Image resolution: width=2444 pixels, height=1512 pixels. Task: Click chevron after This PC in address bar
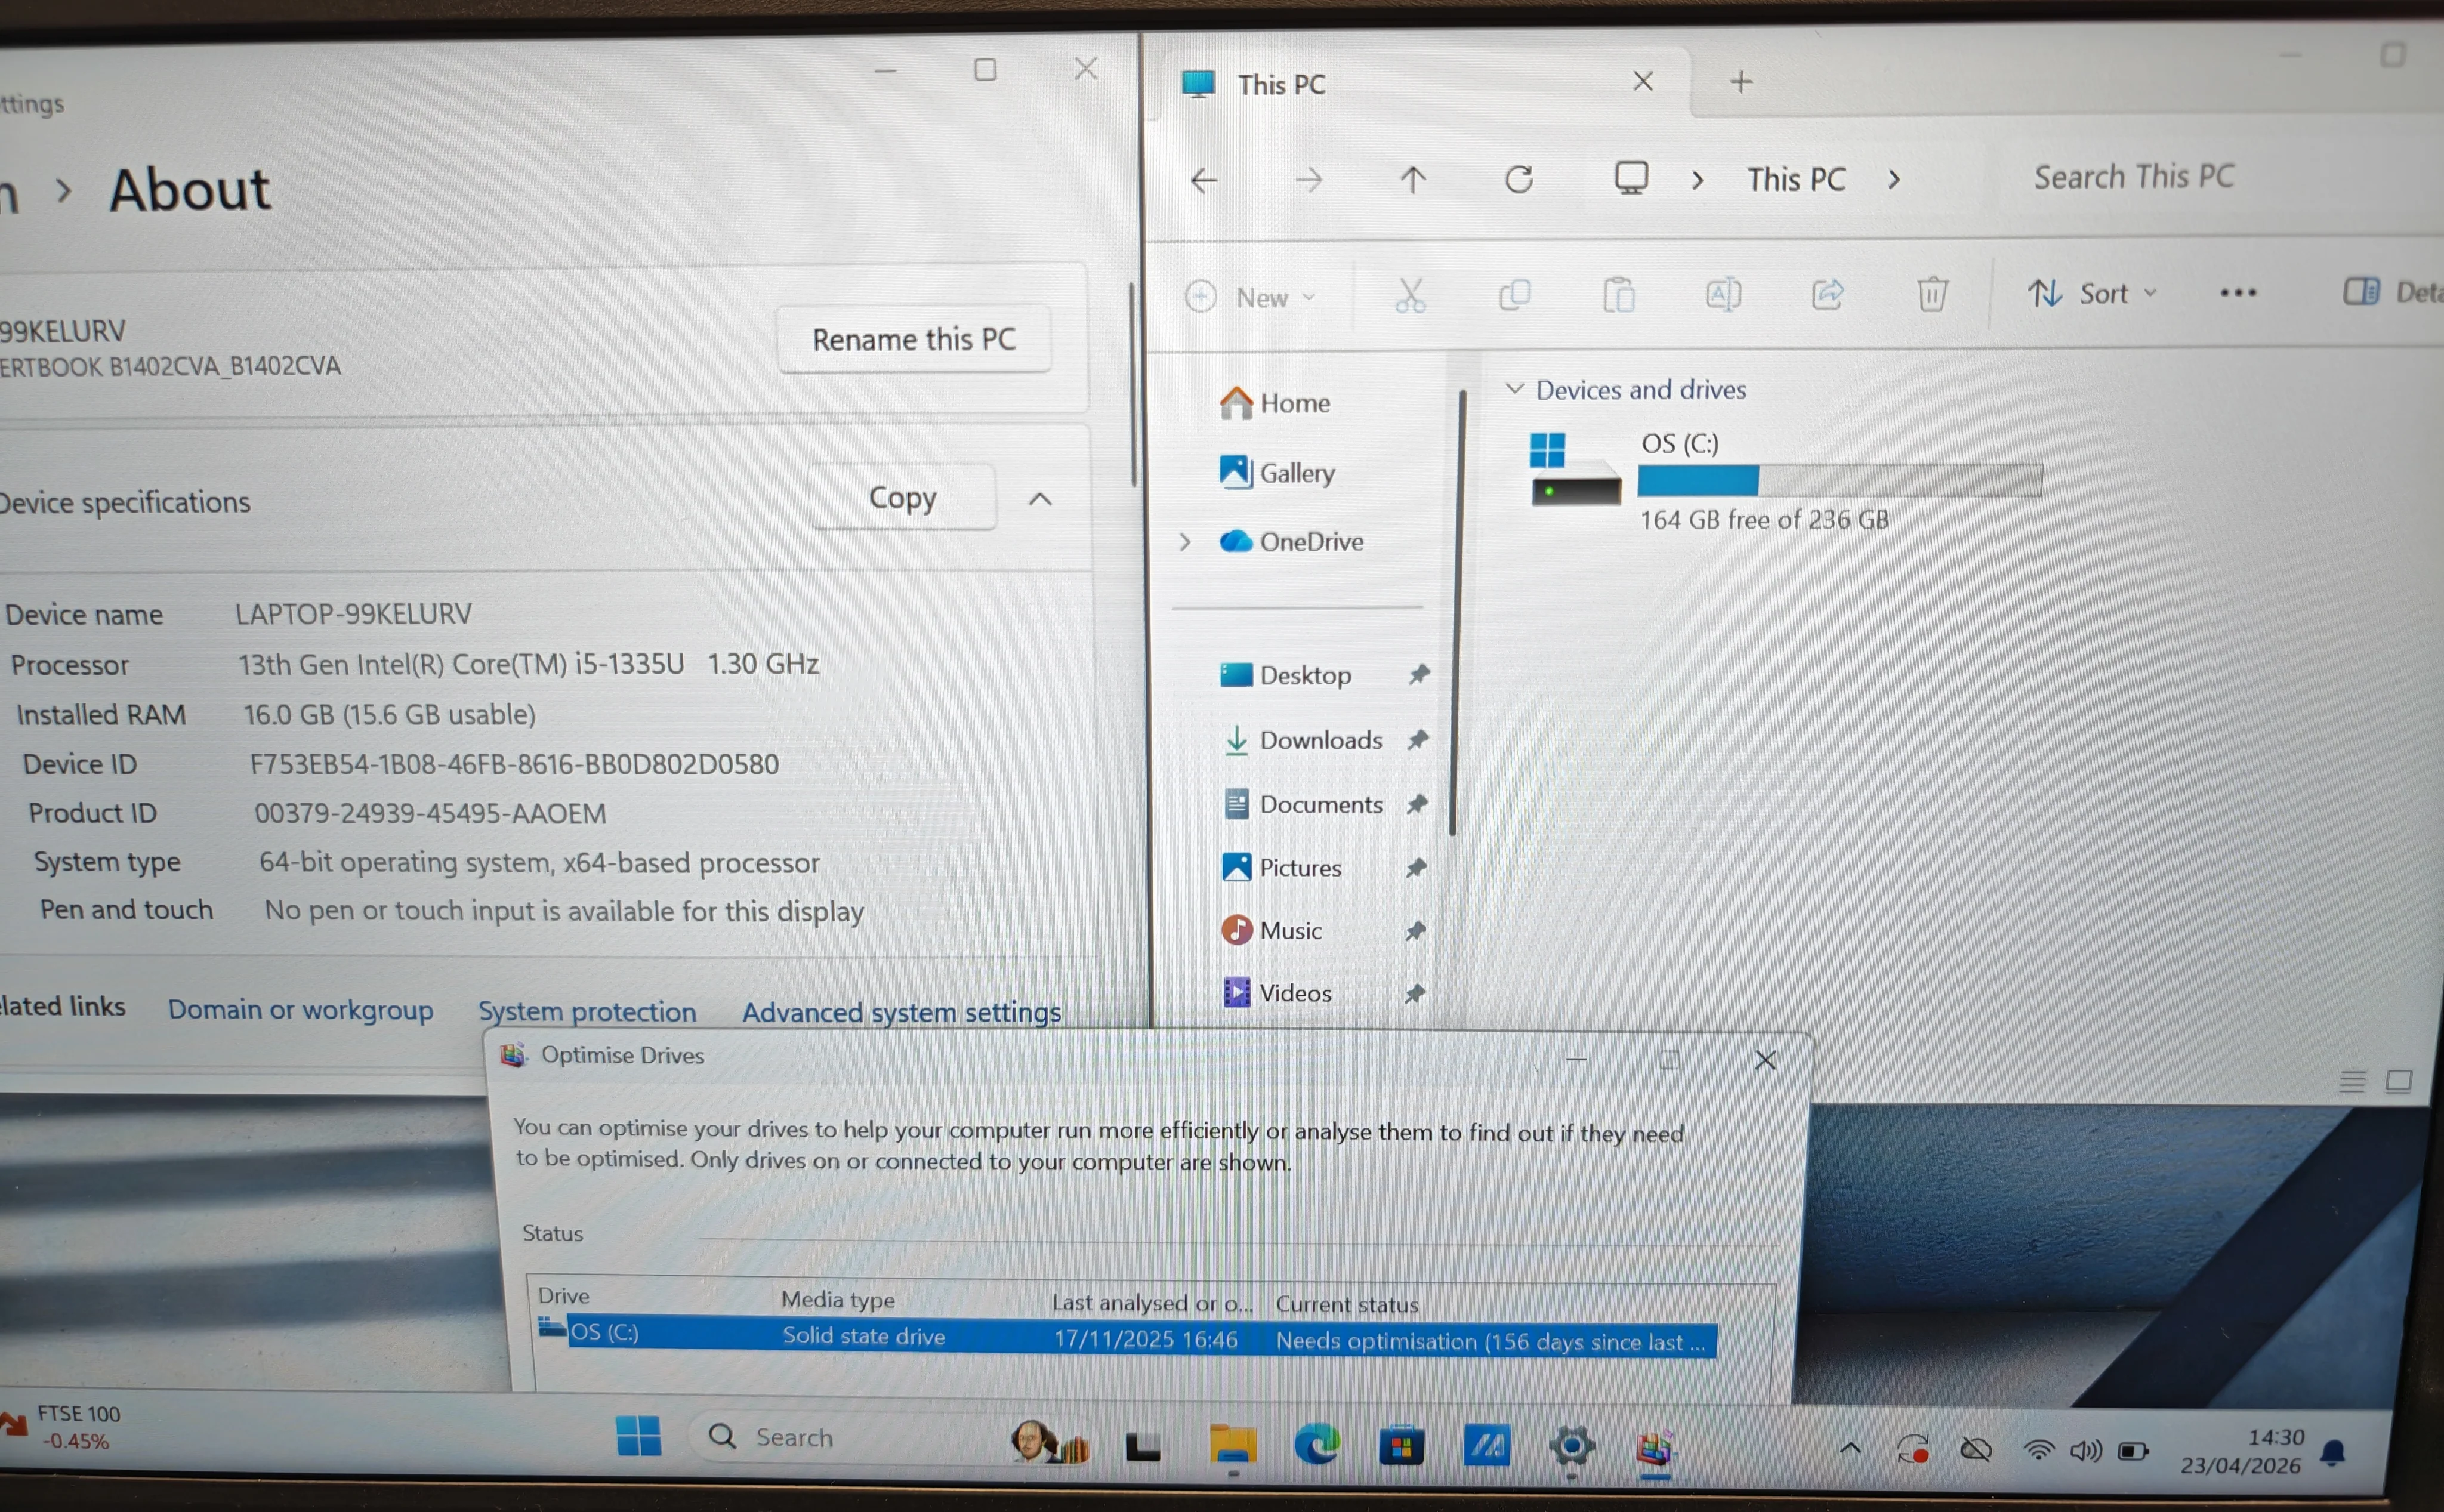pos(1894,179)
